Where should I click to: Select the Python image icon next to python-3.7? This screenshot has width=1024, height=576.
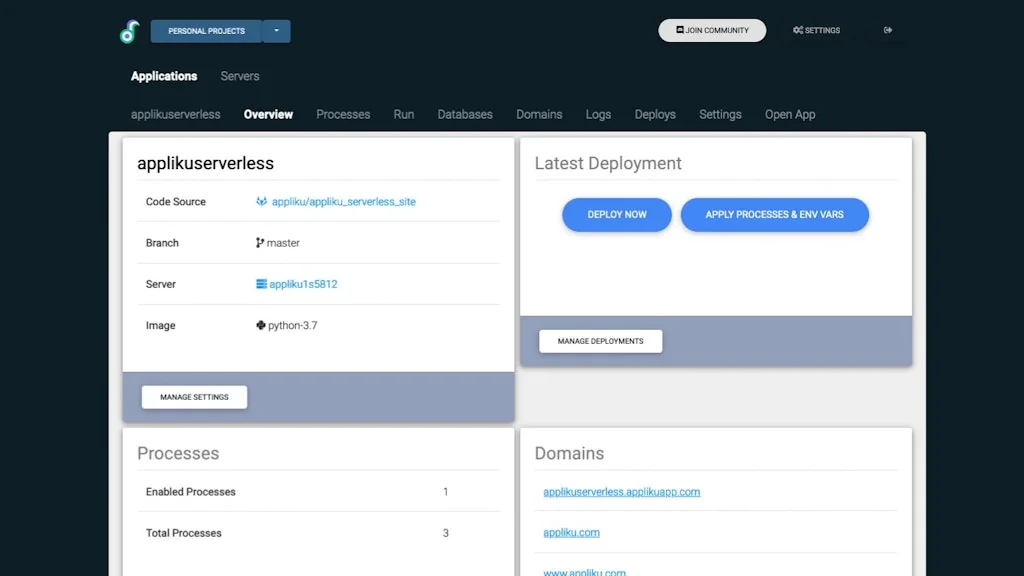pyautogui.click(x=260, y=325)
